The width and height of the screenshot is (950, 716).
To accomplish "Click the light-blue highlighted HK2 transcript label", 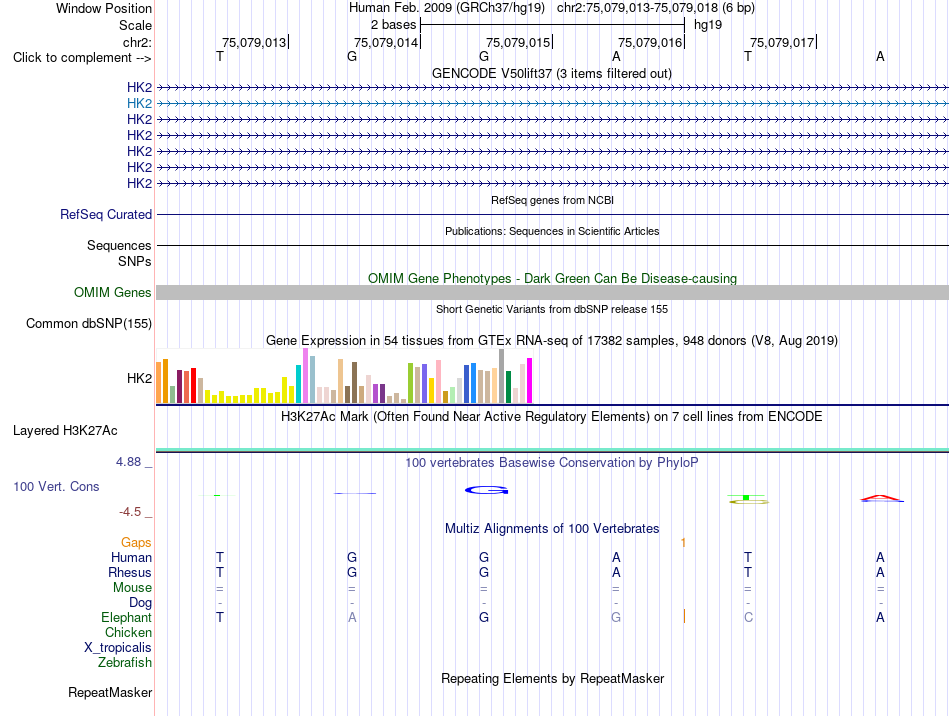I will (139, 104).
